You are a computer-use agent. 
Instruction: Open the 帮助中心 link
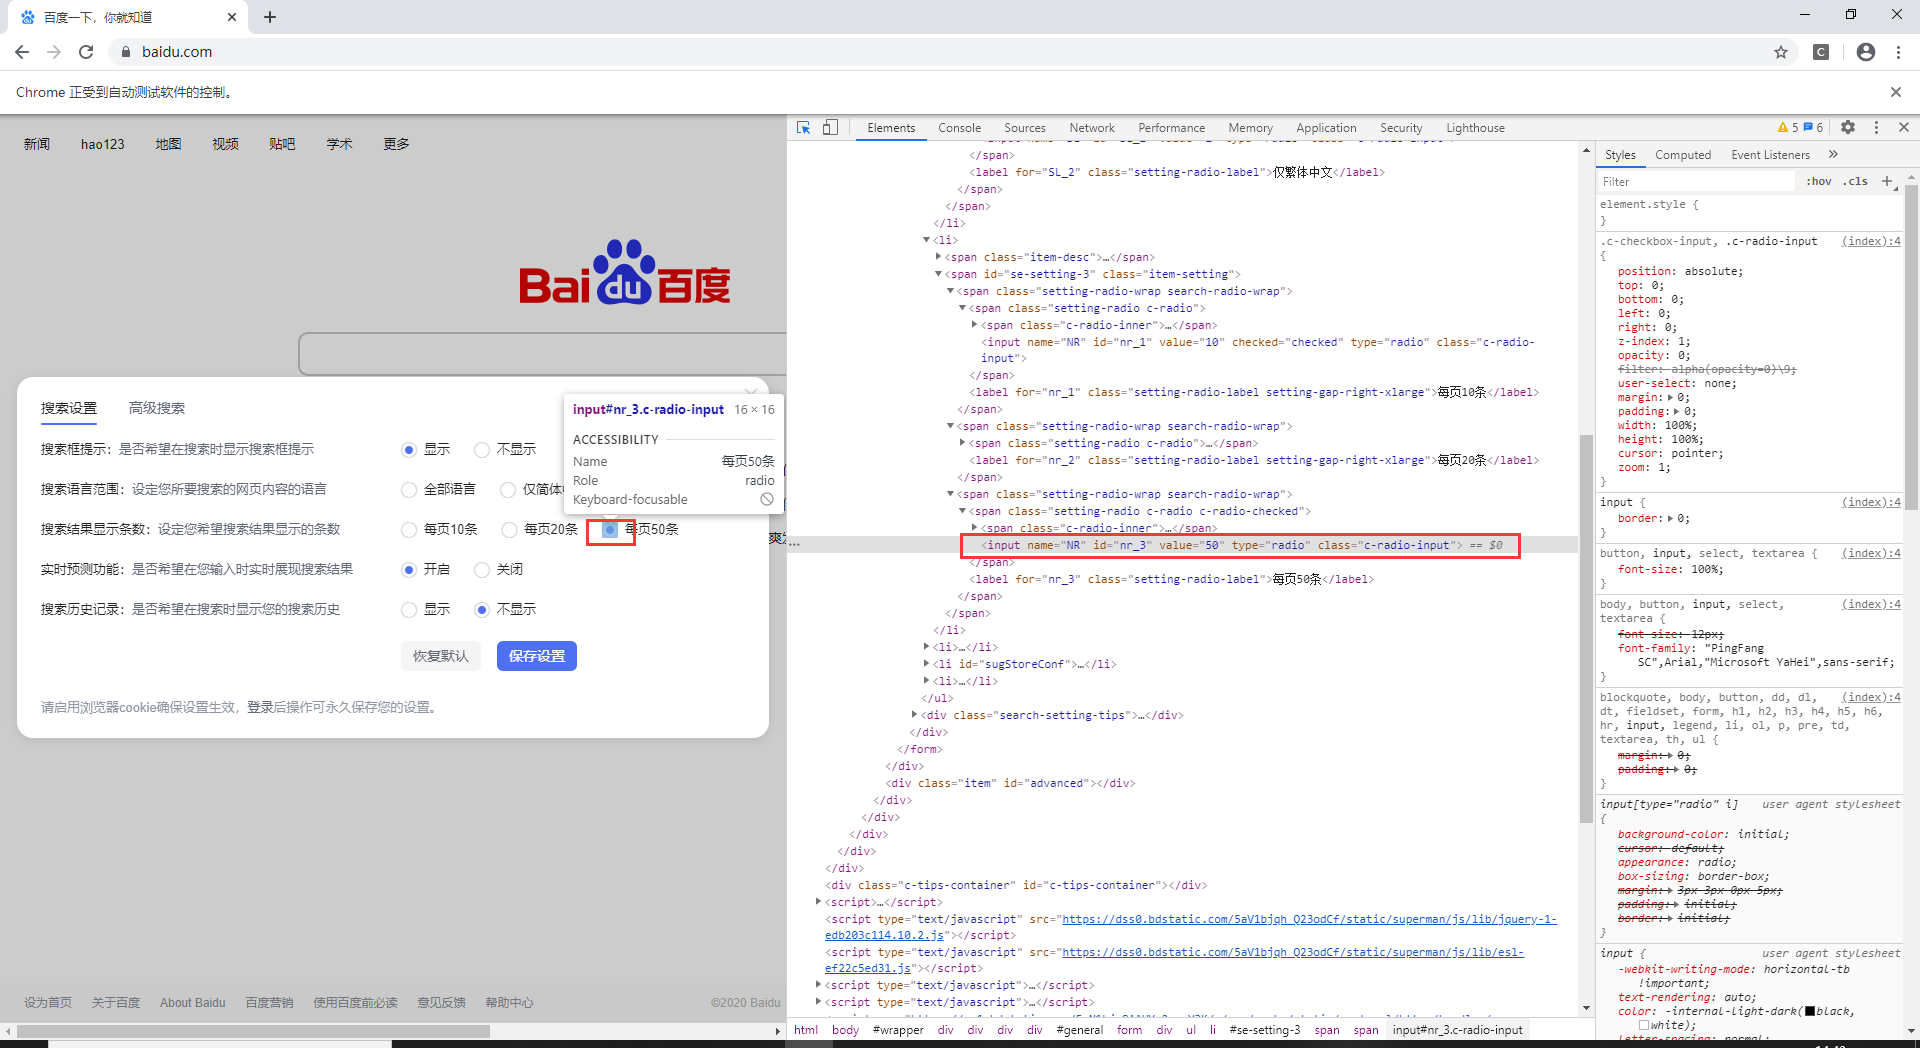(510, 1002)
